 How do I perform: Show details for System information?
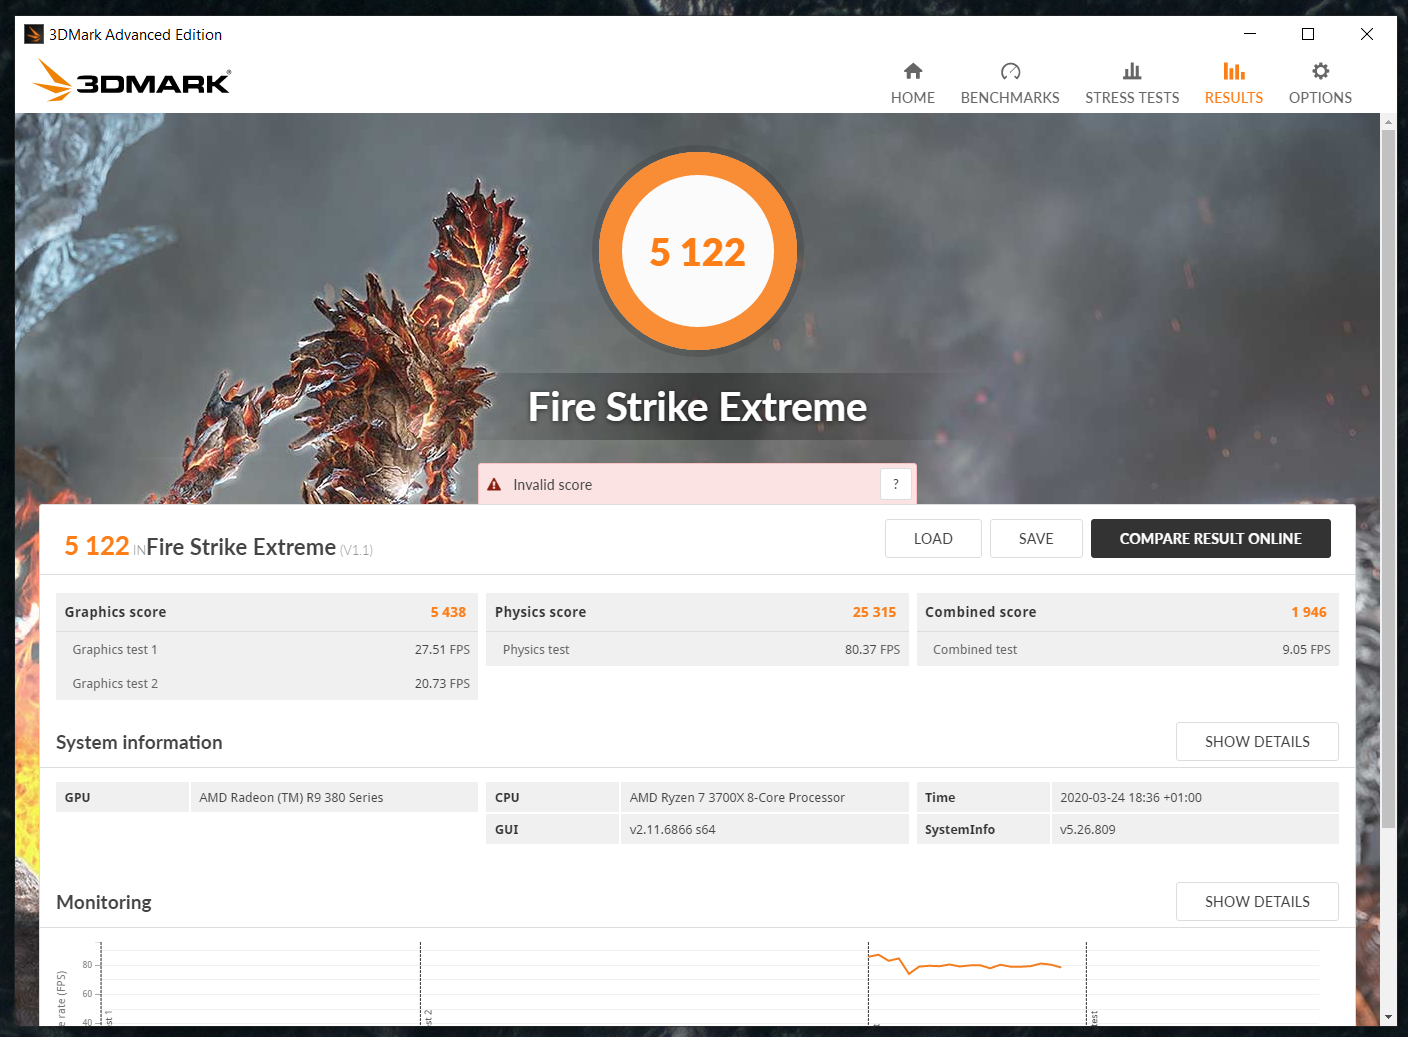click(1257, 741)
